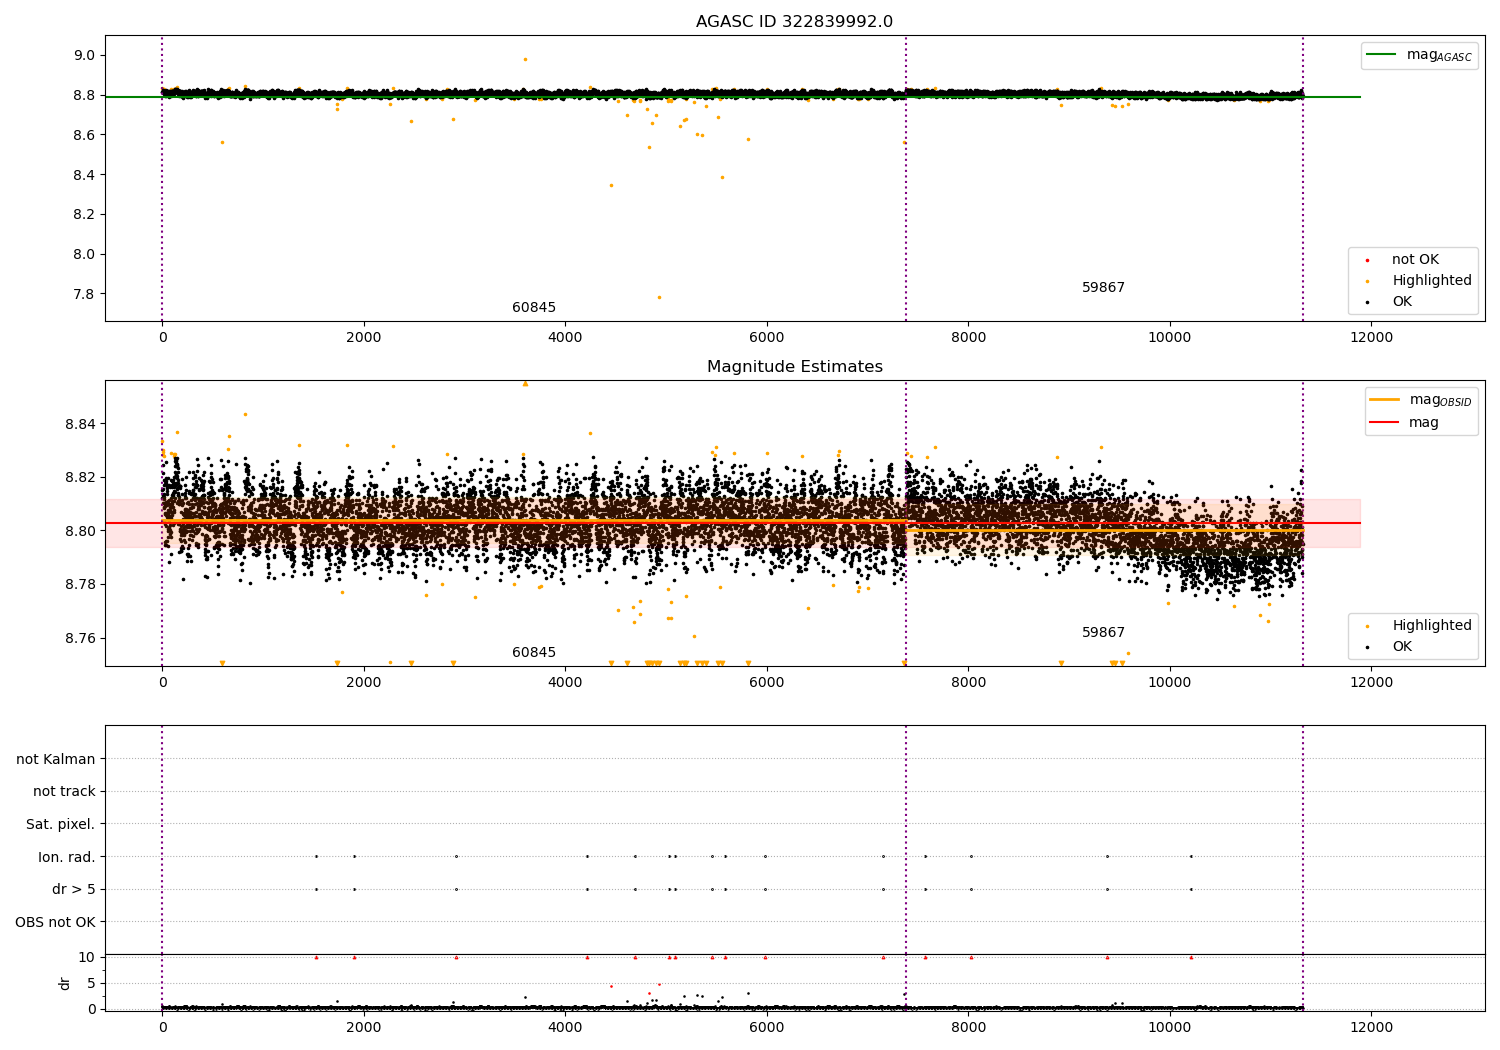Click the 'AGASC ID 322839992.0' plot title
The width and height of the screenshot is (1500, 1050).
tap(794, 22)
